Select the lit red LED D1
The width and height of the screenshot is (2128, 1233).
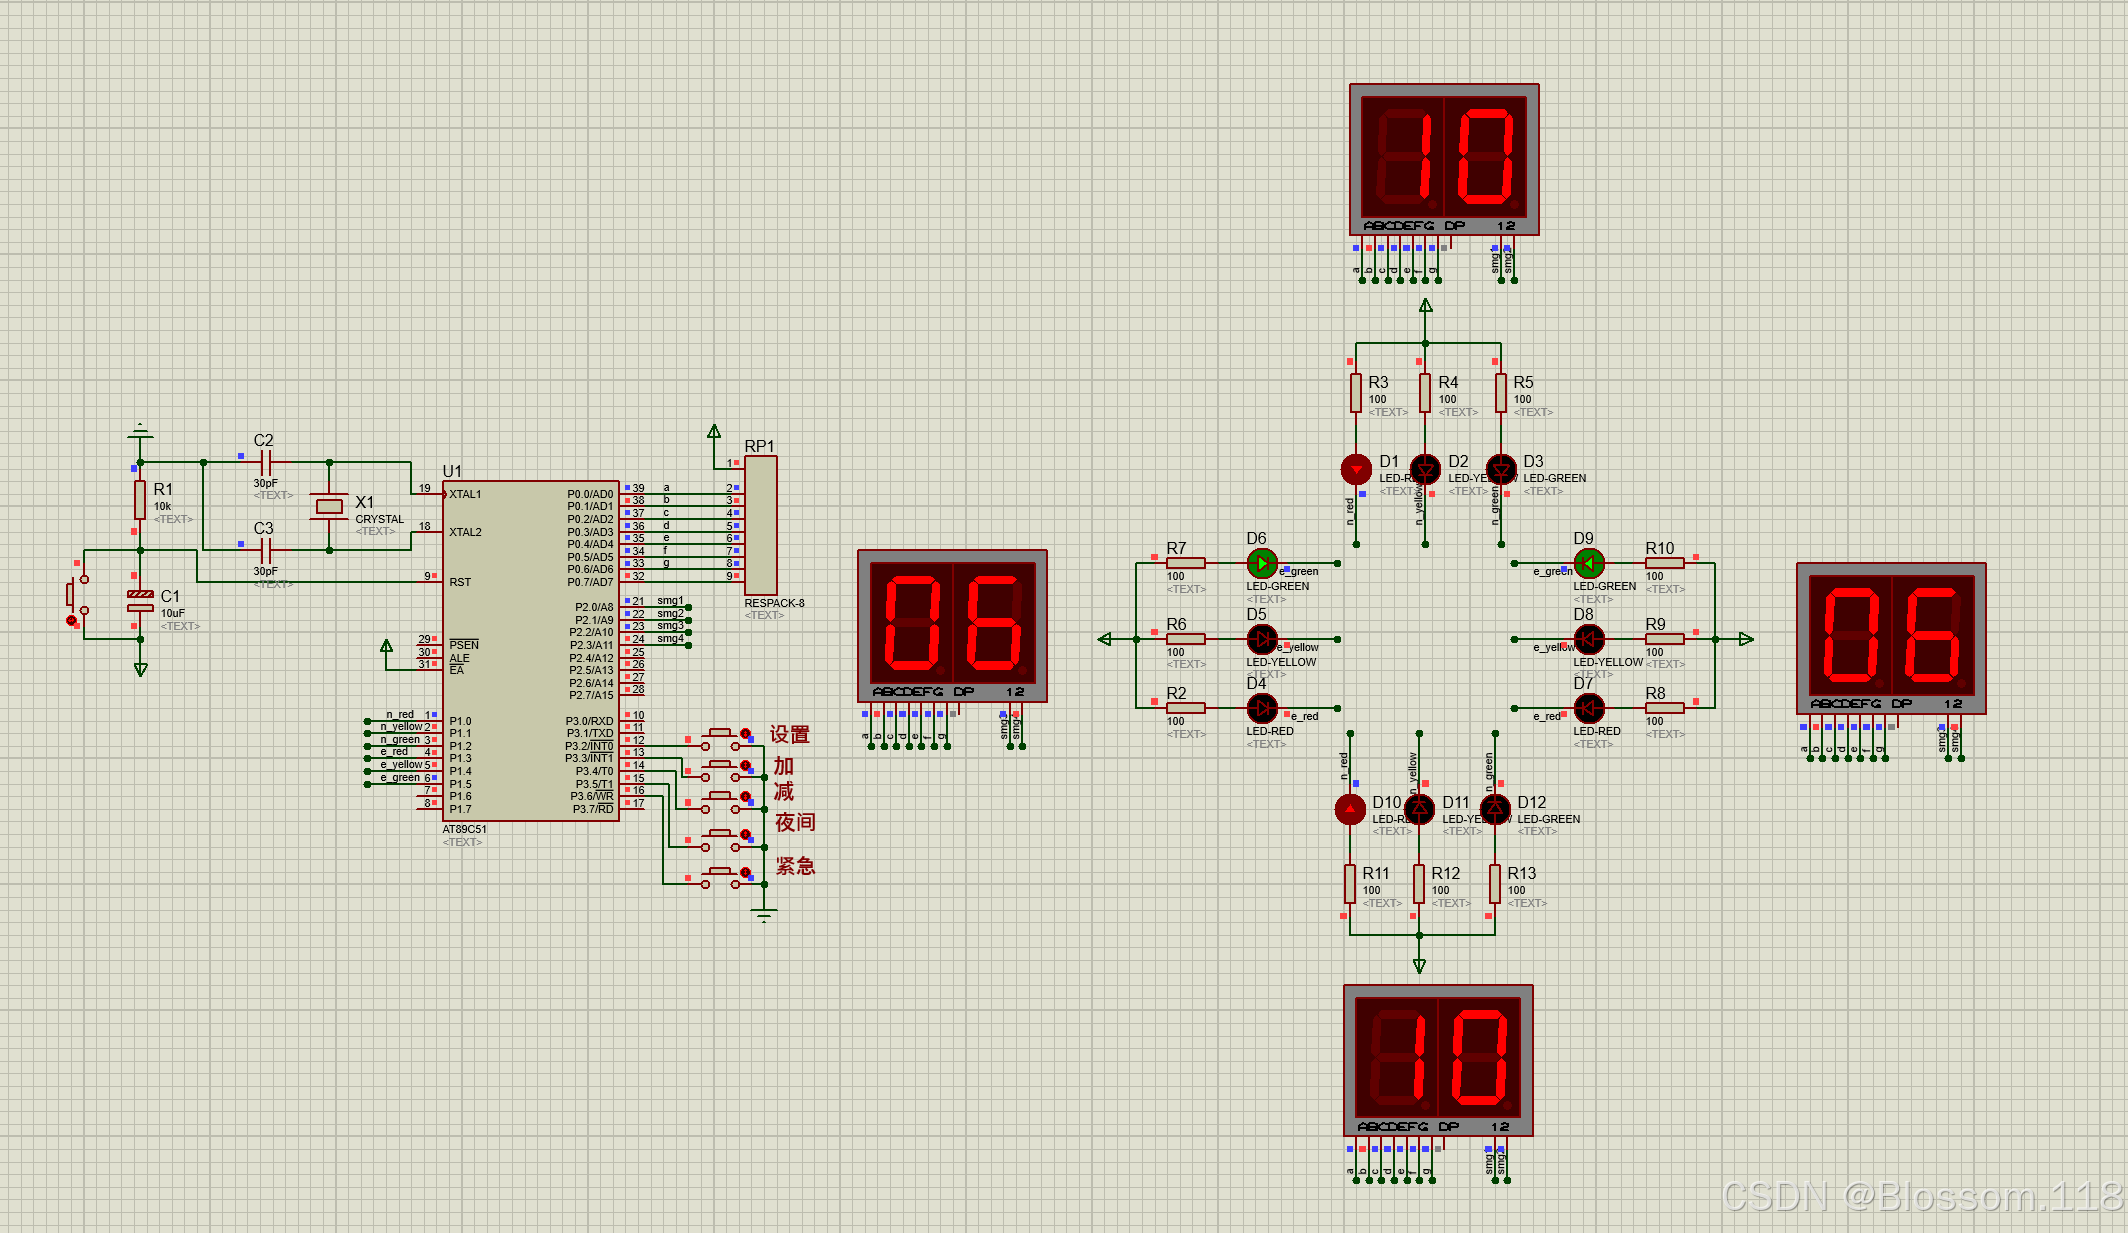pyautogui.click(x=1356, y=468)
